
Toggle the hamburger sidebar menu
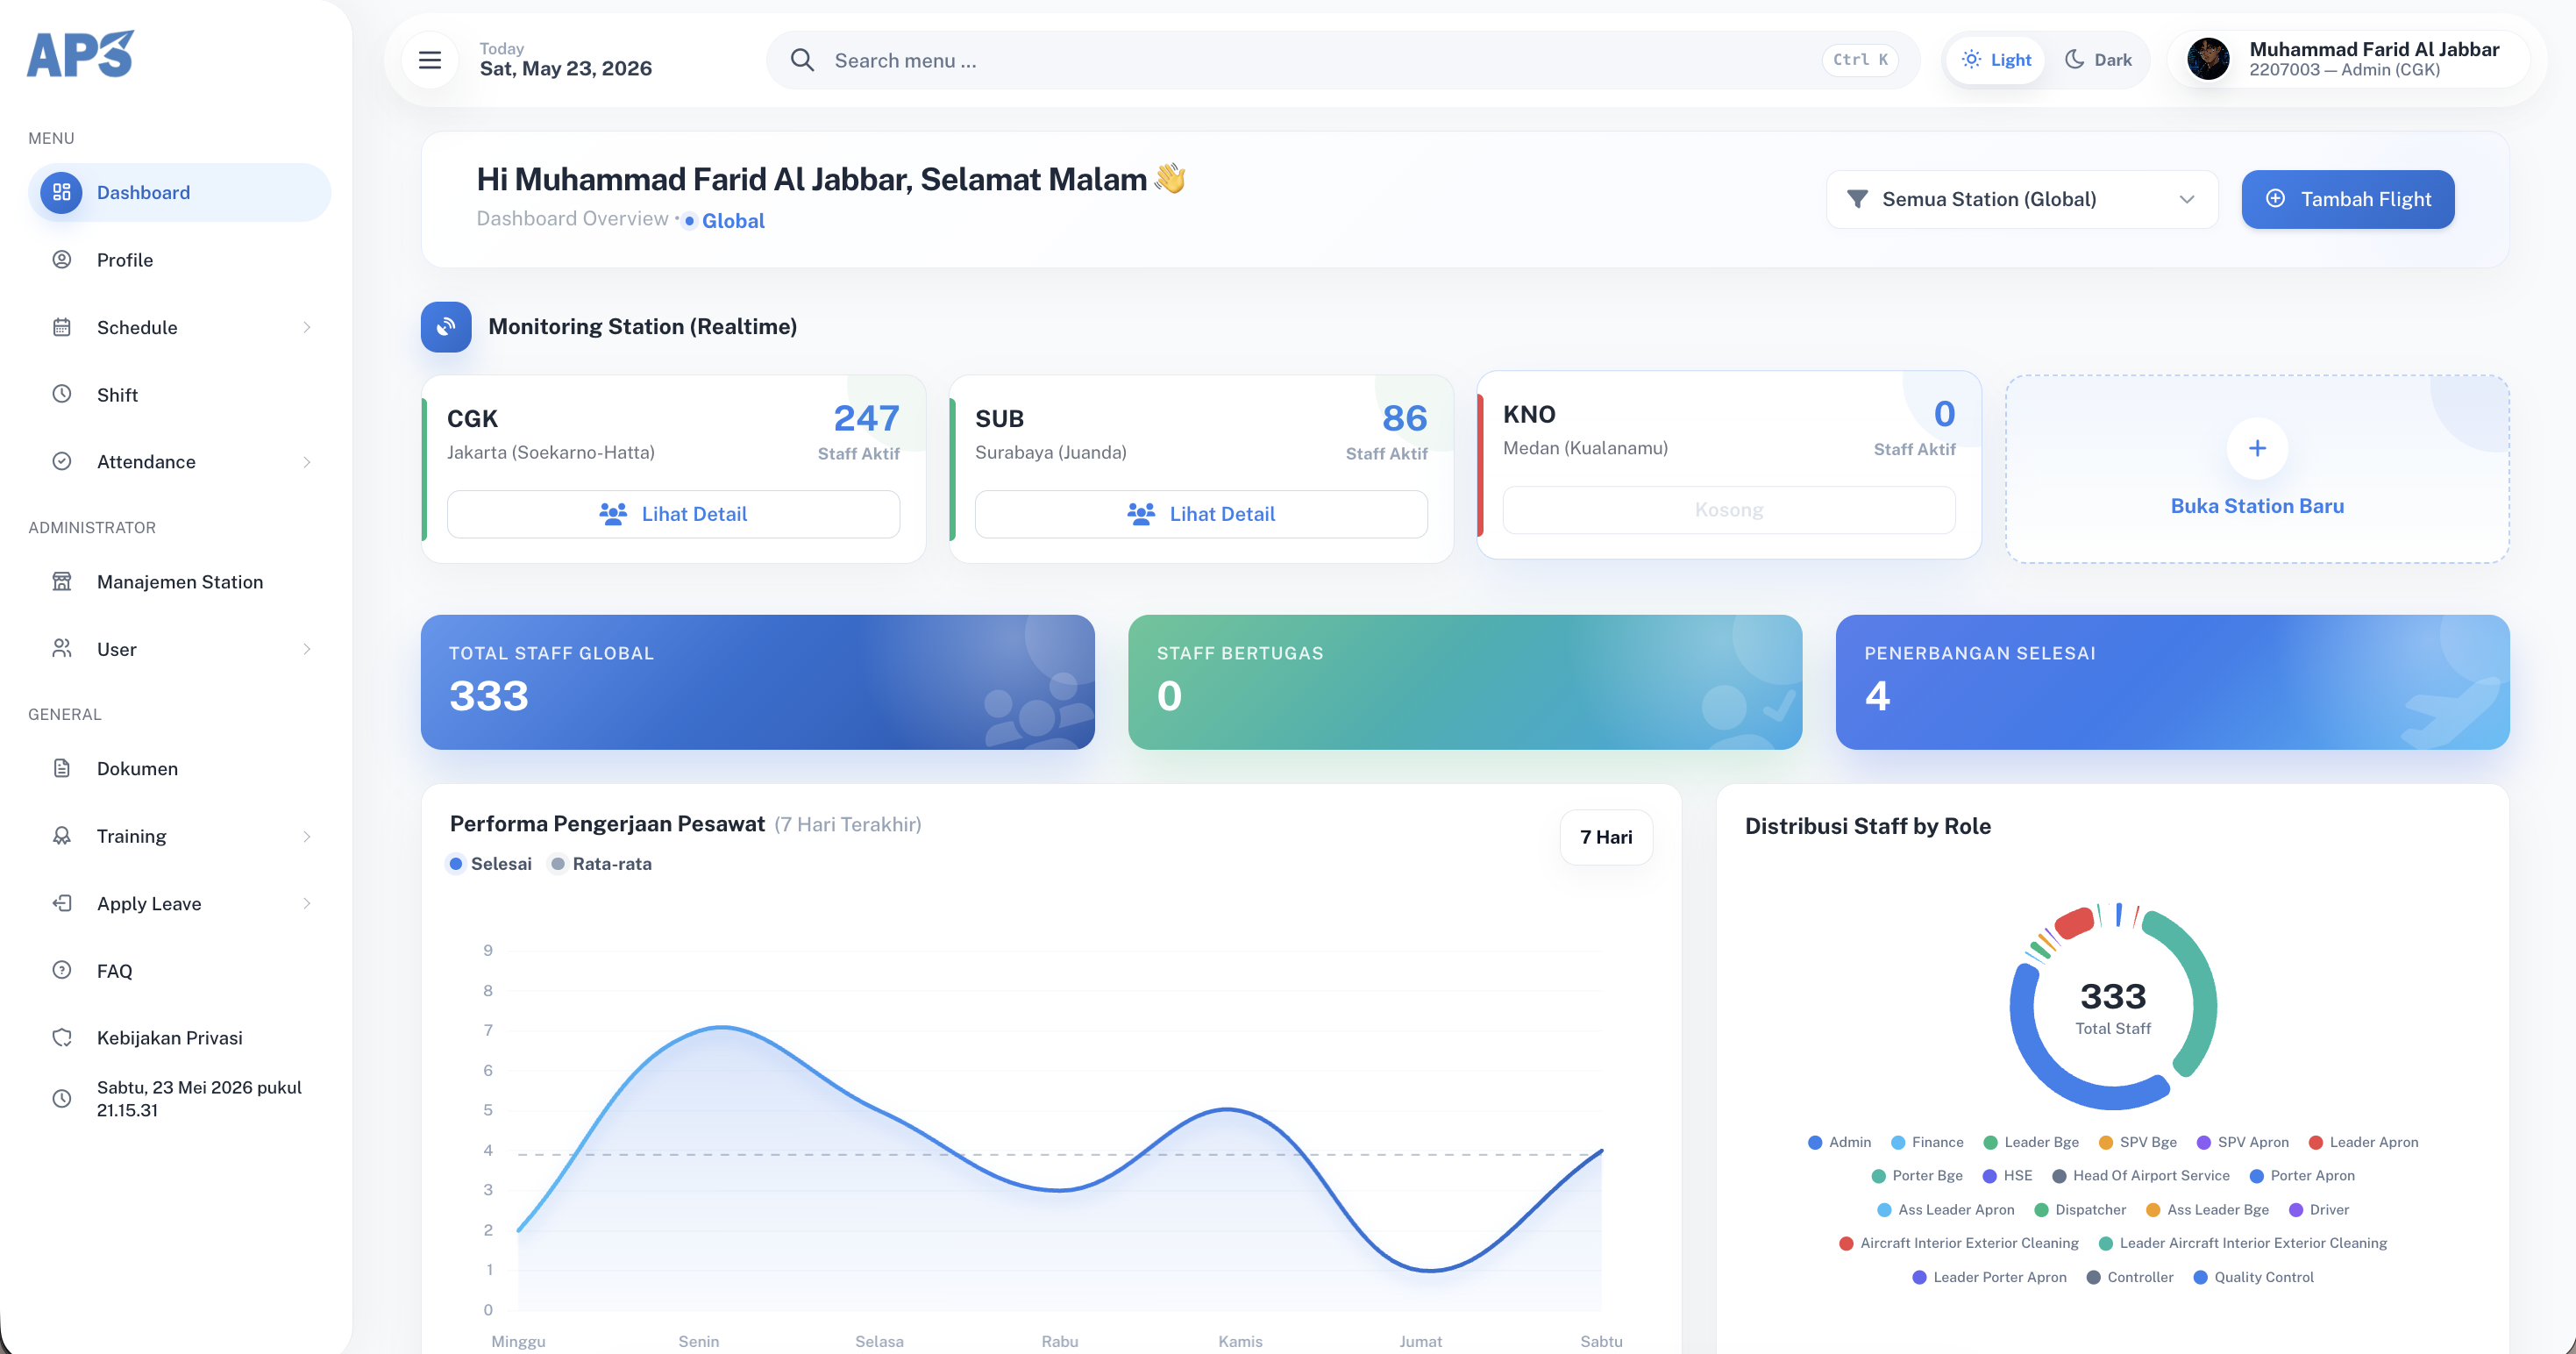click(x=430, y=60)
